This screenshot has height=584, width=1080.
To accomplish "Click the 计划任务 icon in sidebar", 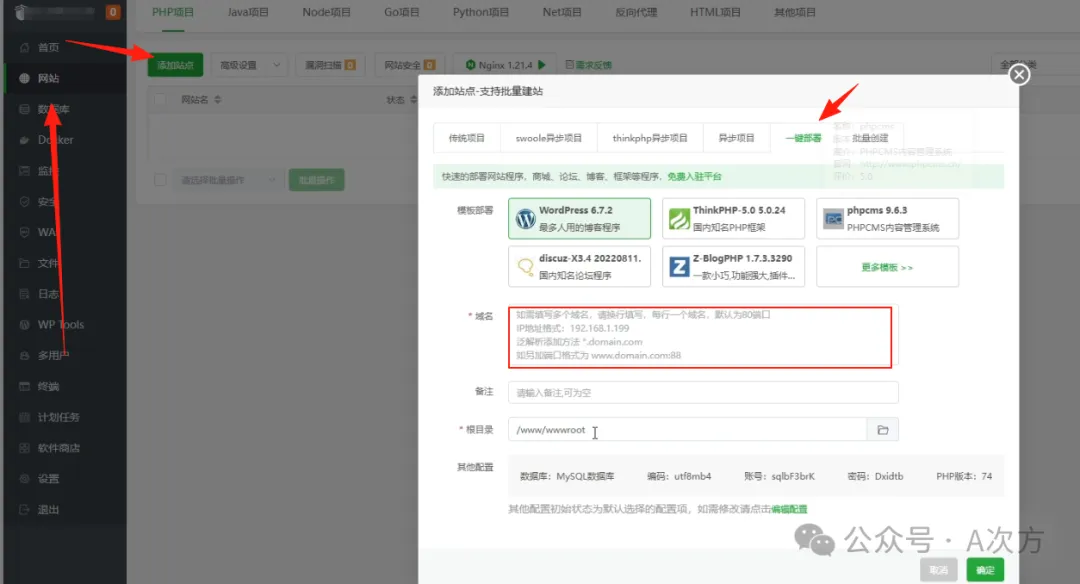I will tap(25, 417).
